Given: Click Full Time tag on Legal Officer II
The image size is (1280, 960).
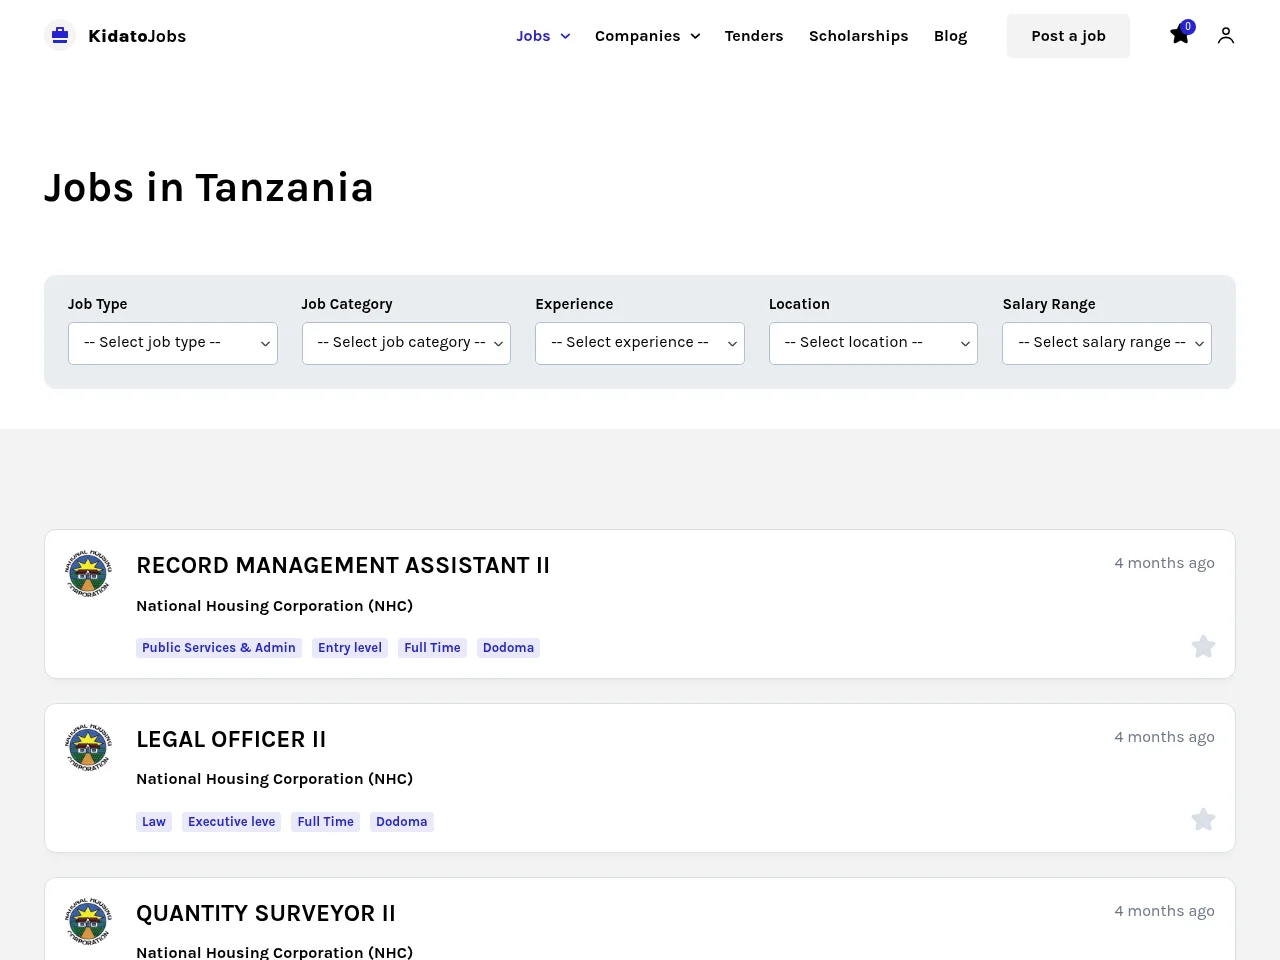Looking at the screenshot, I should (325, 822).
